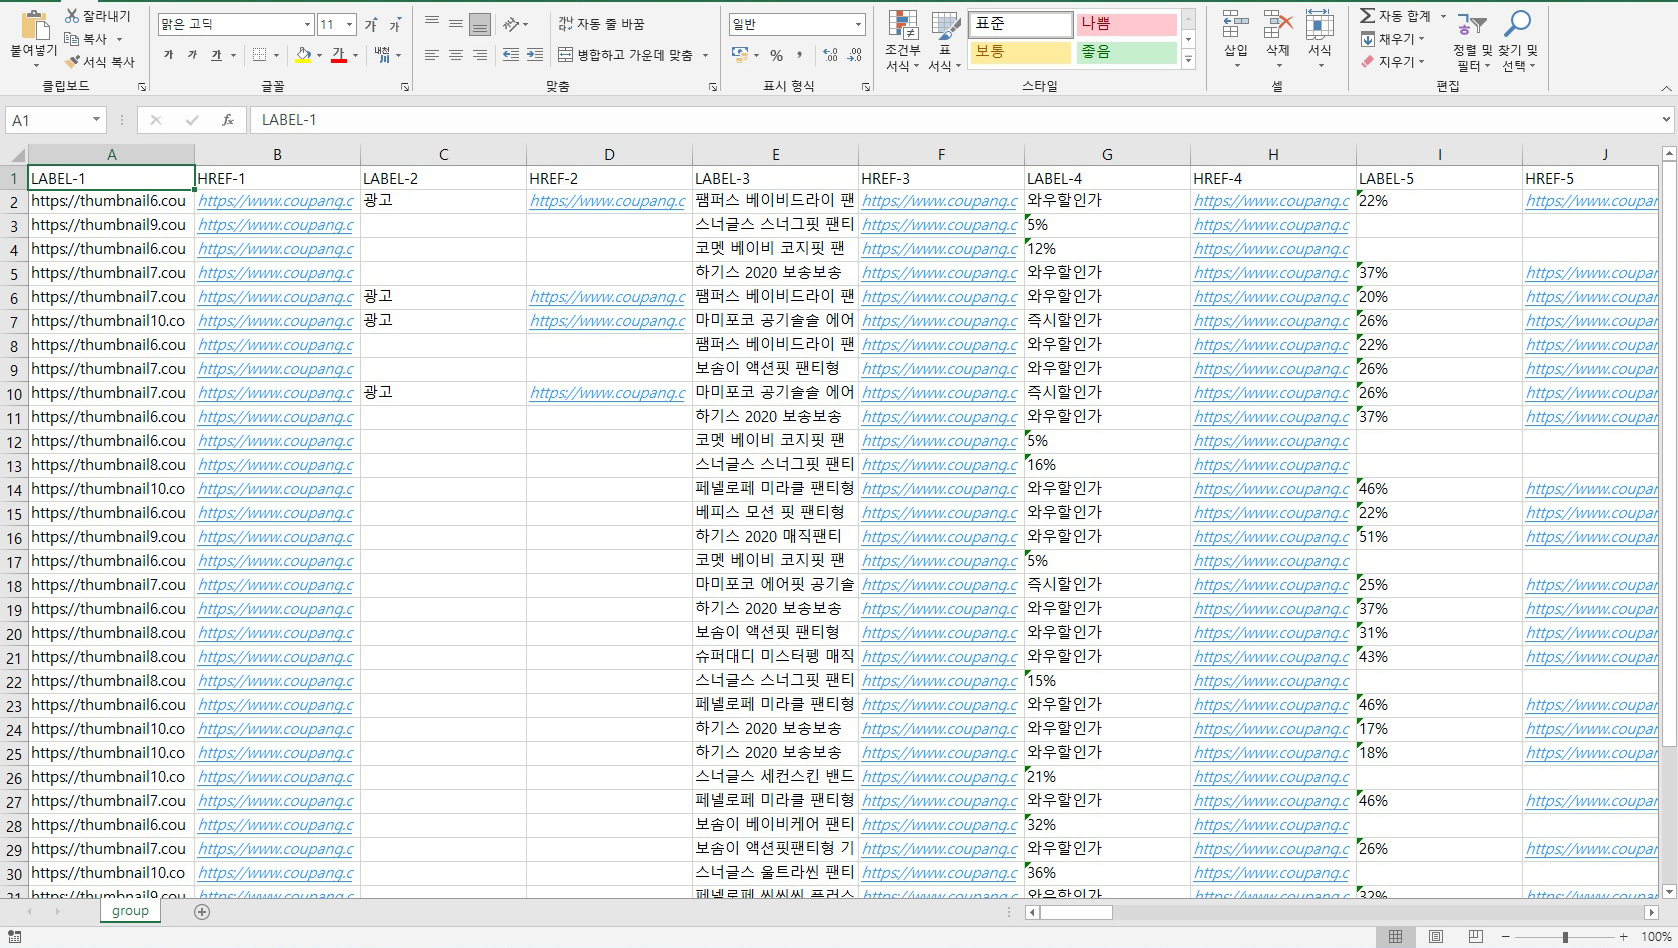Click the horizontal scrollbar thumb
1678x948 pixels.
click(x=1076, y=912)
